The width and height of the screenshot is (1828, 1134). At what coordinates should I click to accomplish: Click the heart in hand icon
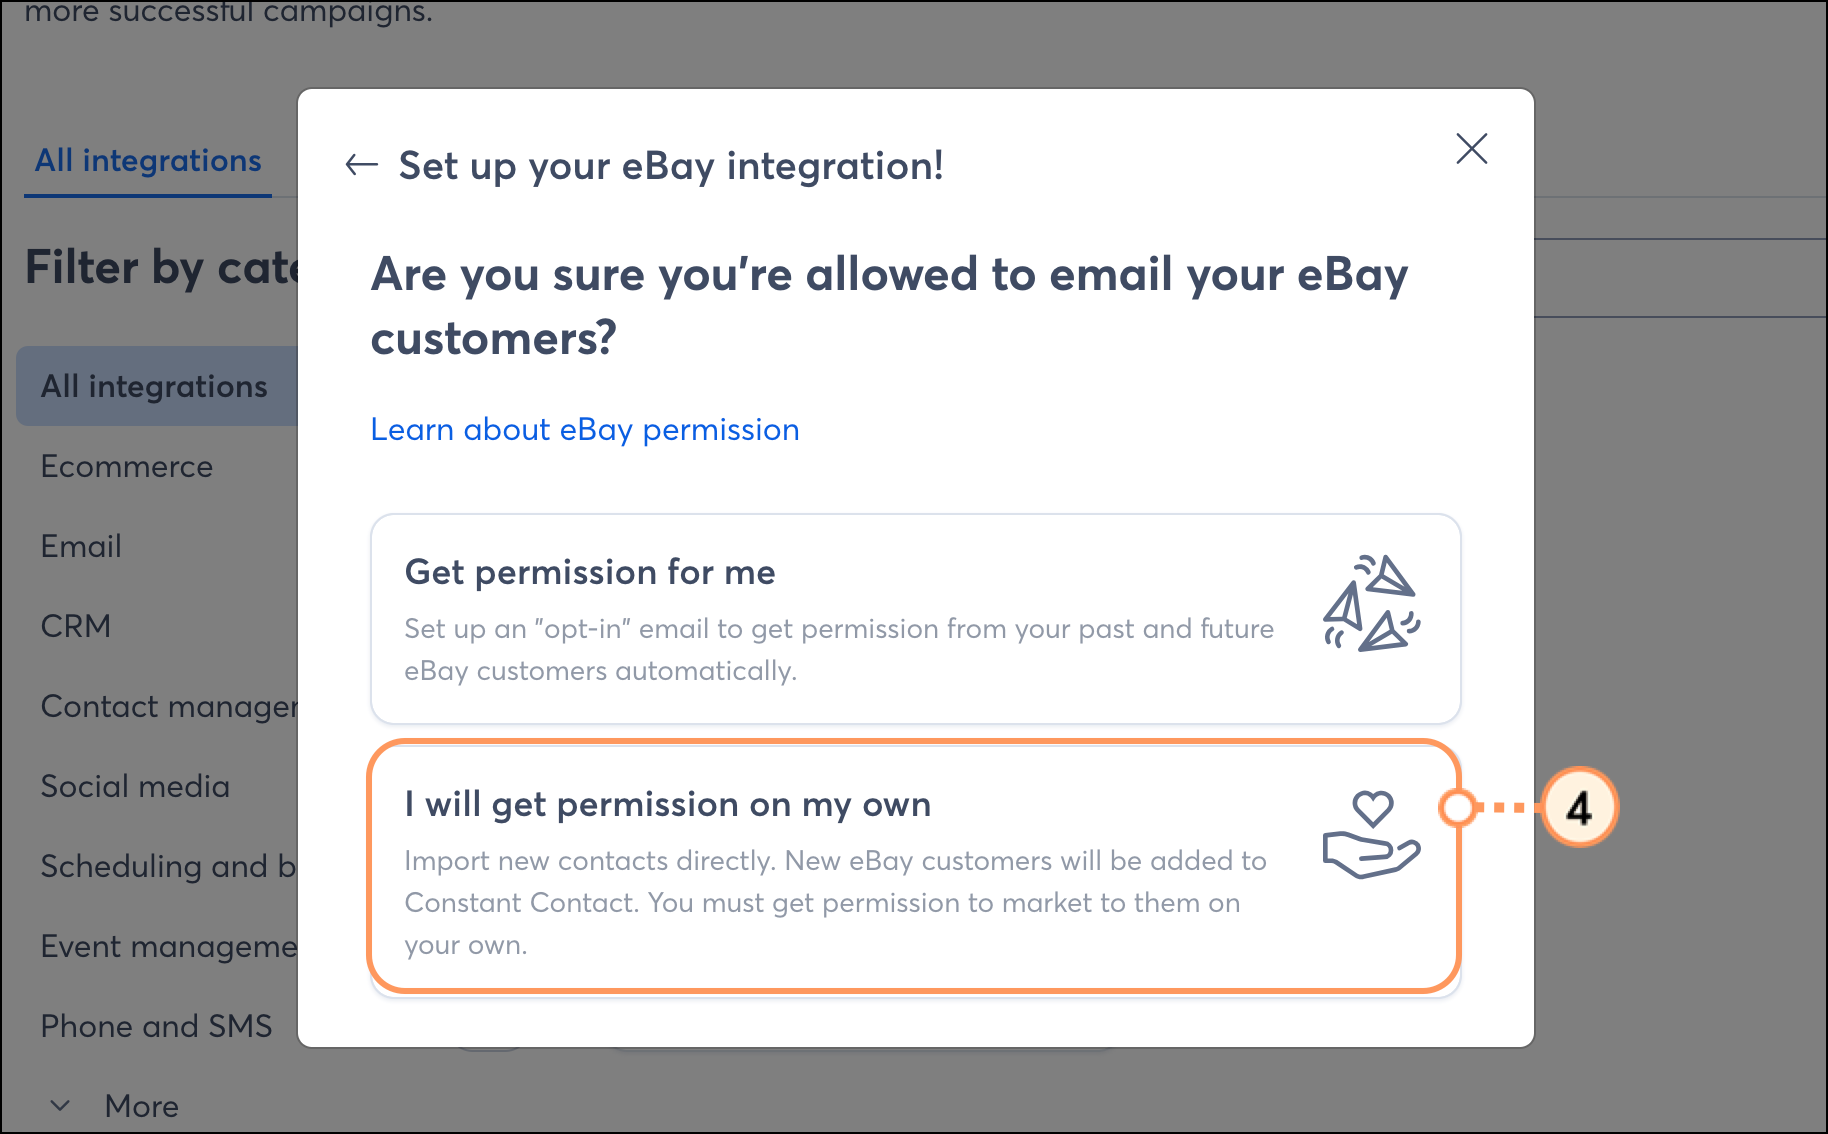coord(1372,835)
